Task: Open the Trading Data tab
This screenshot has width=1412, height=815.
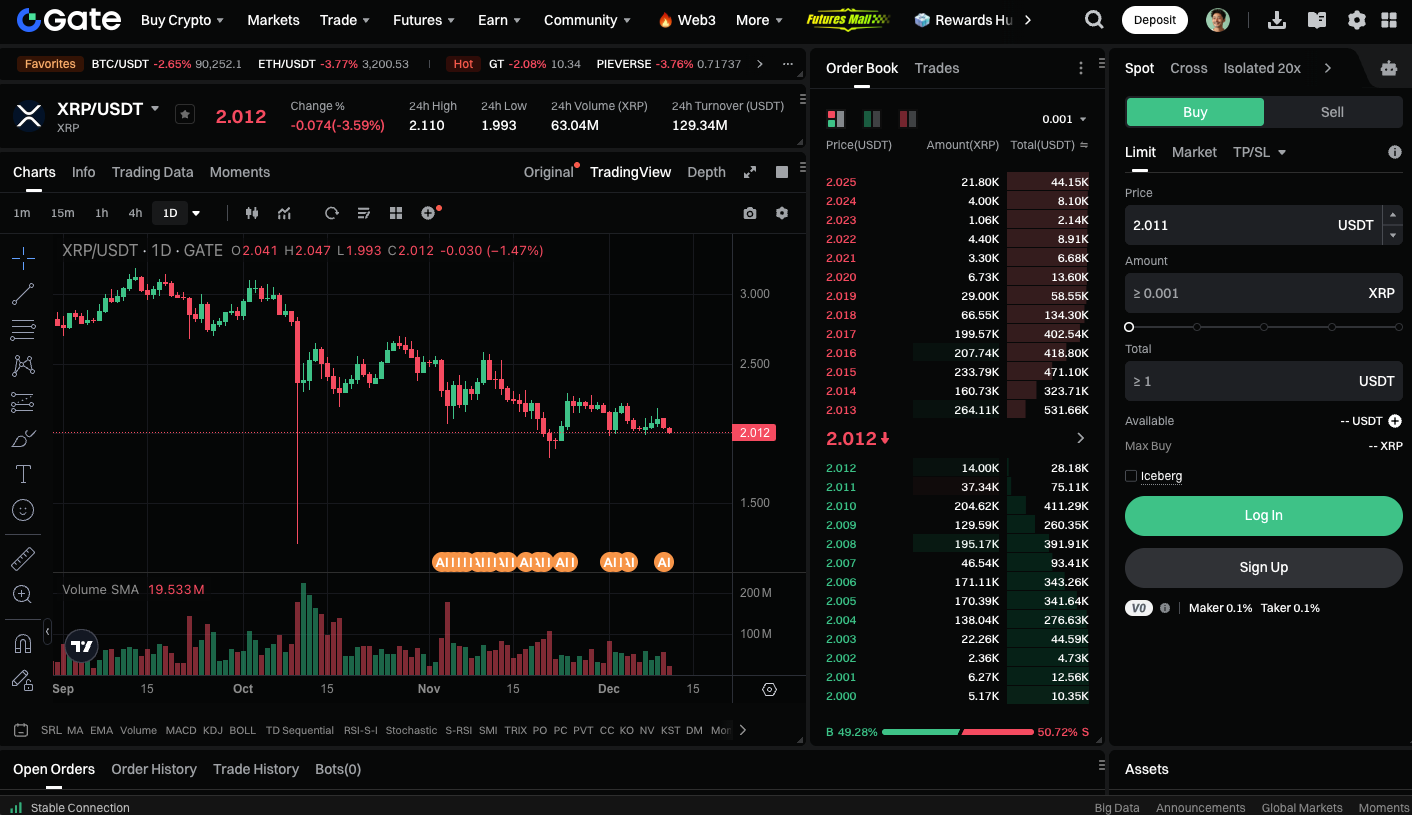Action: tap(152, 172)
